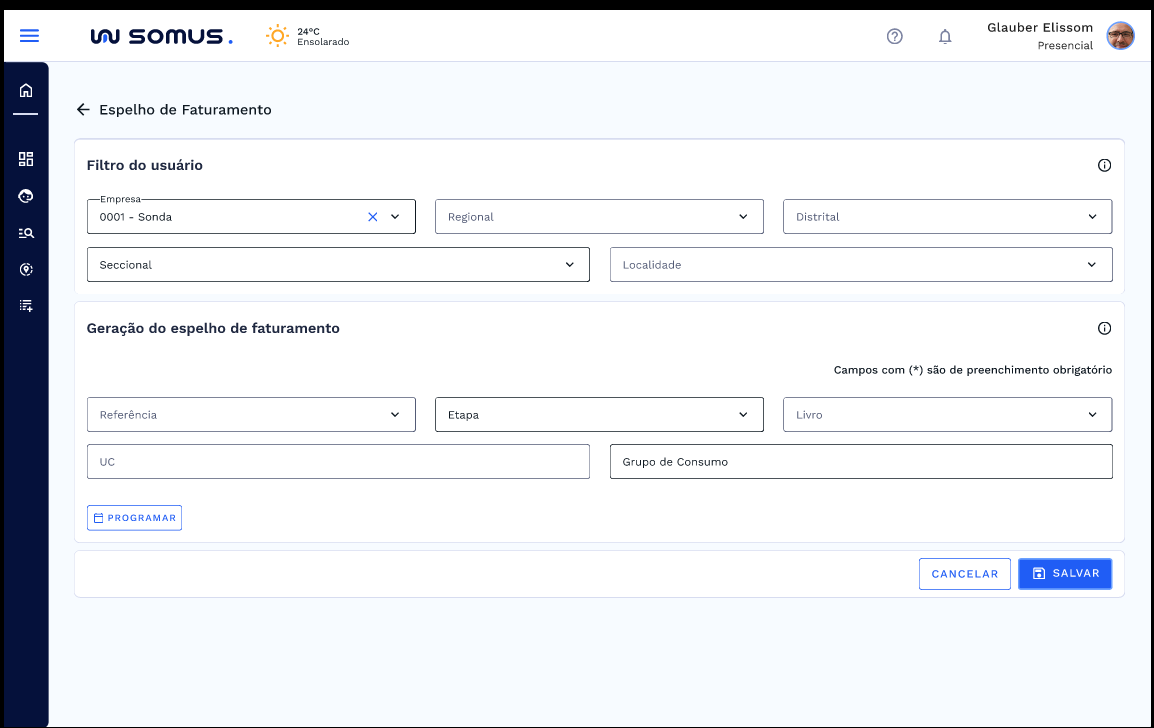Open the Livro dropdown

[1091, 415]
